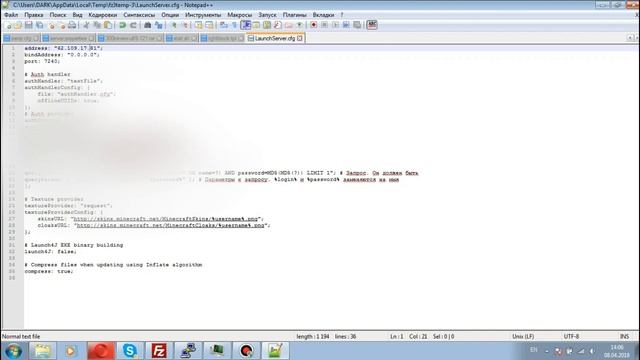Open Folder as Workspace icon
The image size is (640, 360).
point(289,25)
